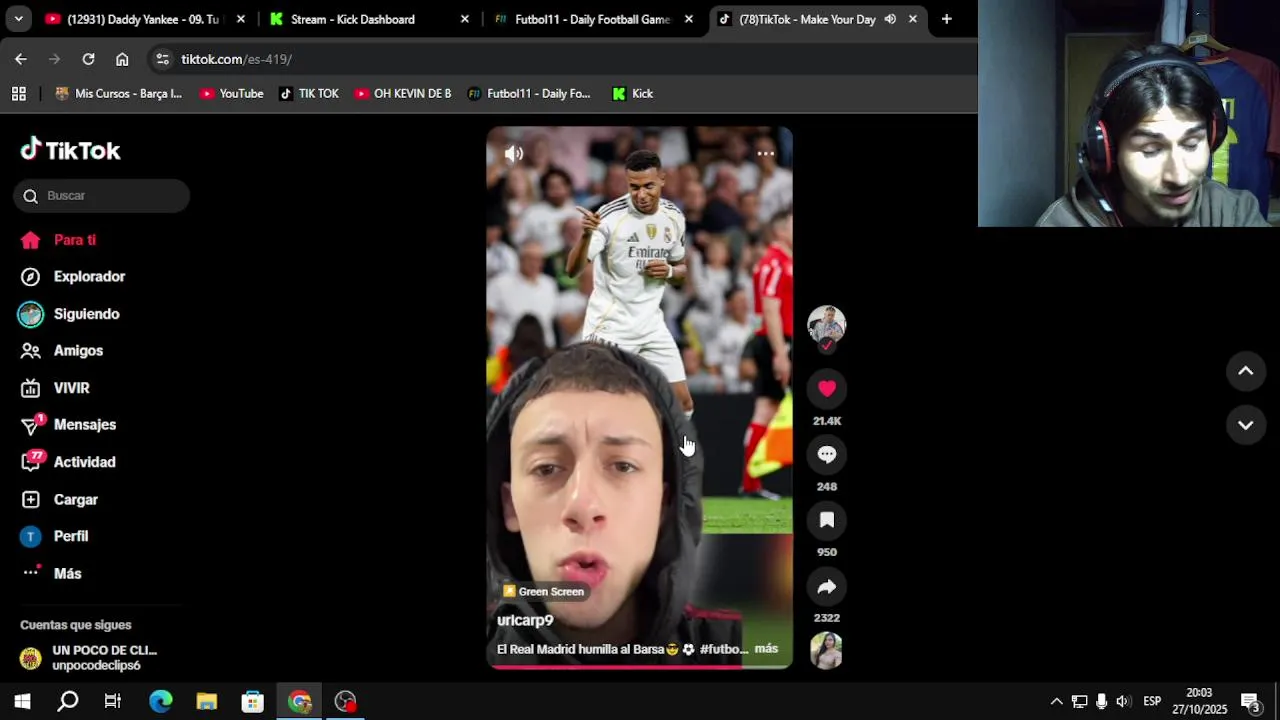The image size is (1280, 720).
Task: Open uricarp9 username link
Action: (x=525, y=621)
